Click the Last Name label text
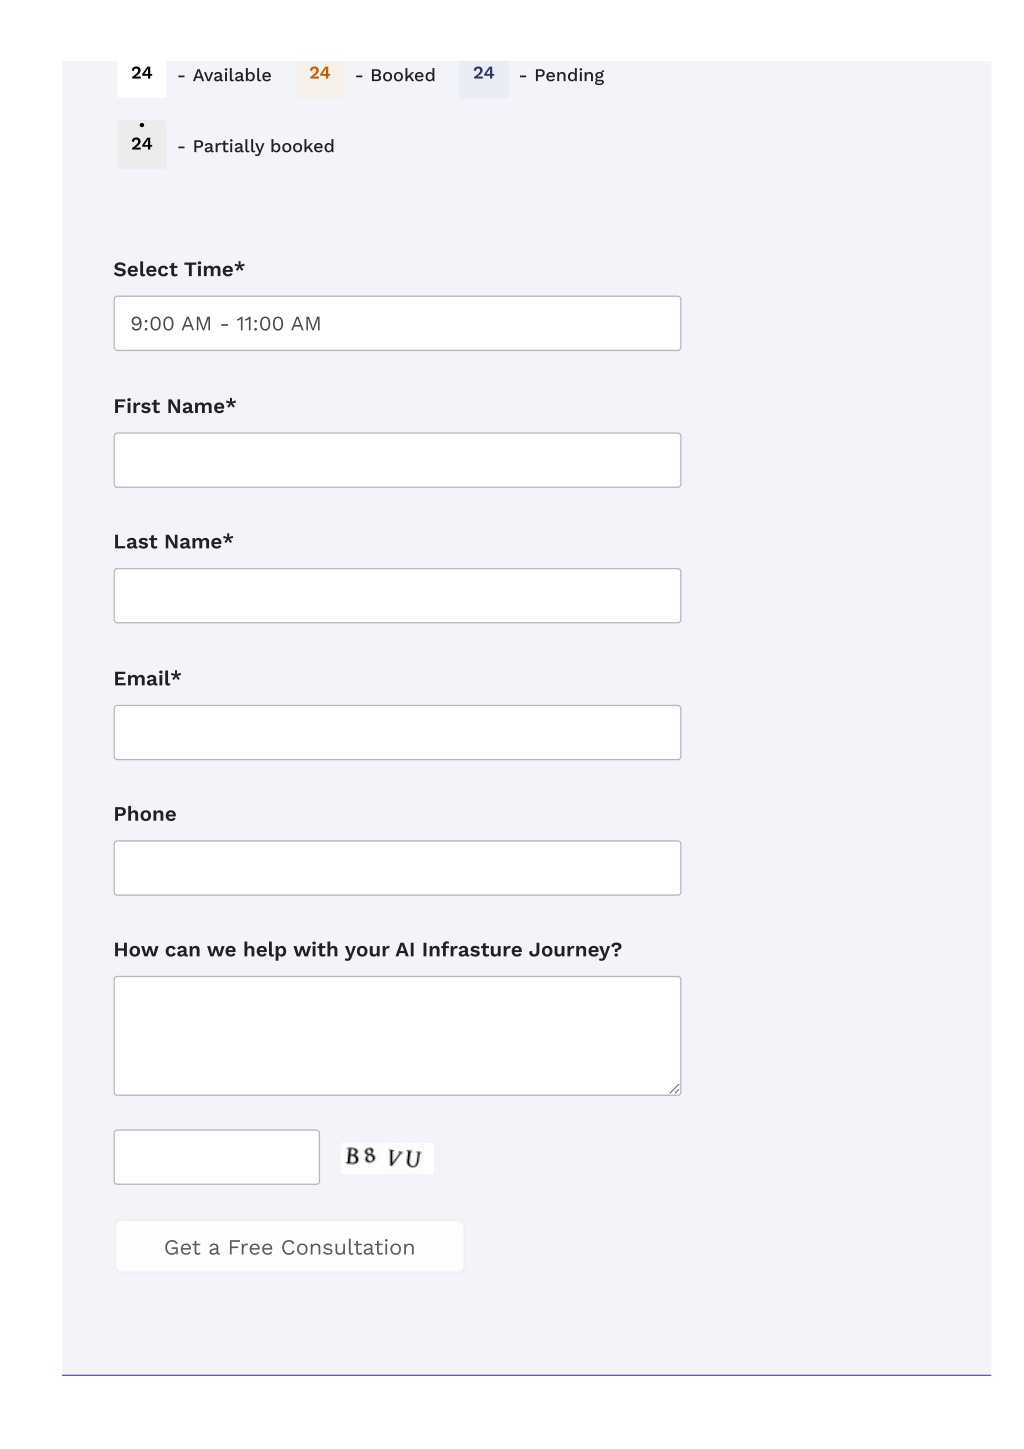Image resolution: width=1024 pixels, height=1449 pixels. point(173,542)
